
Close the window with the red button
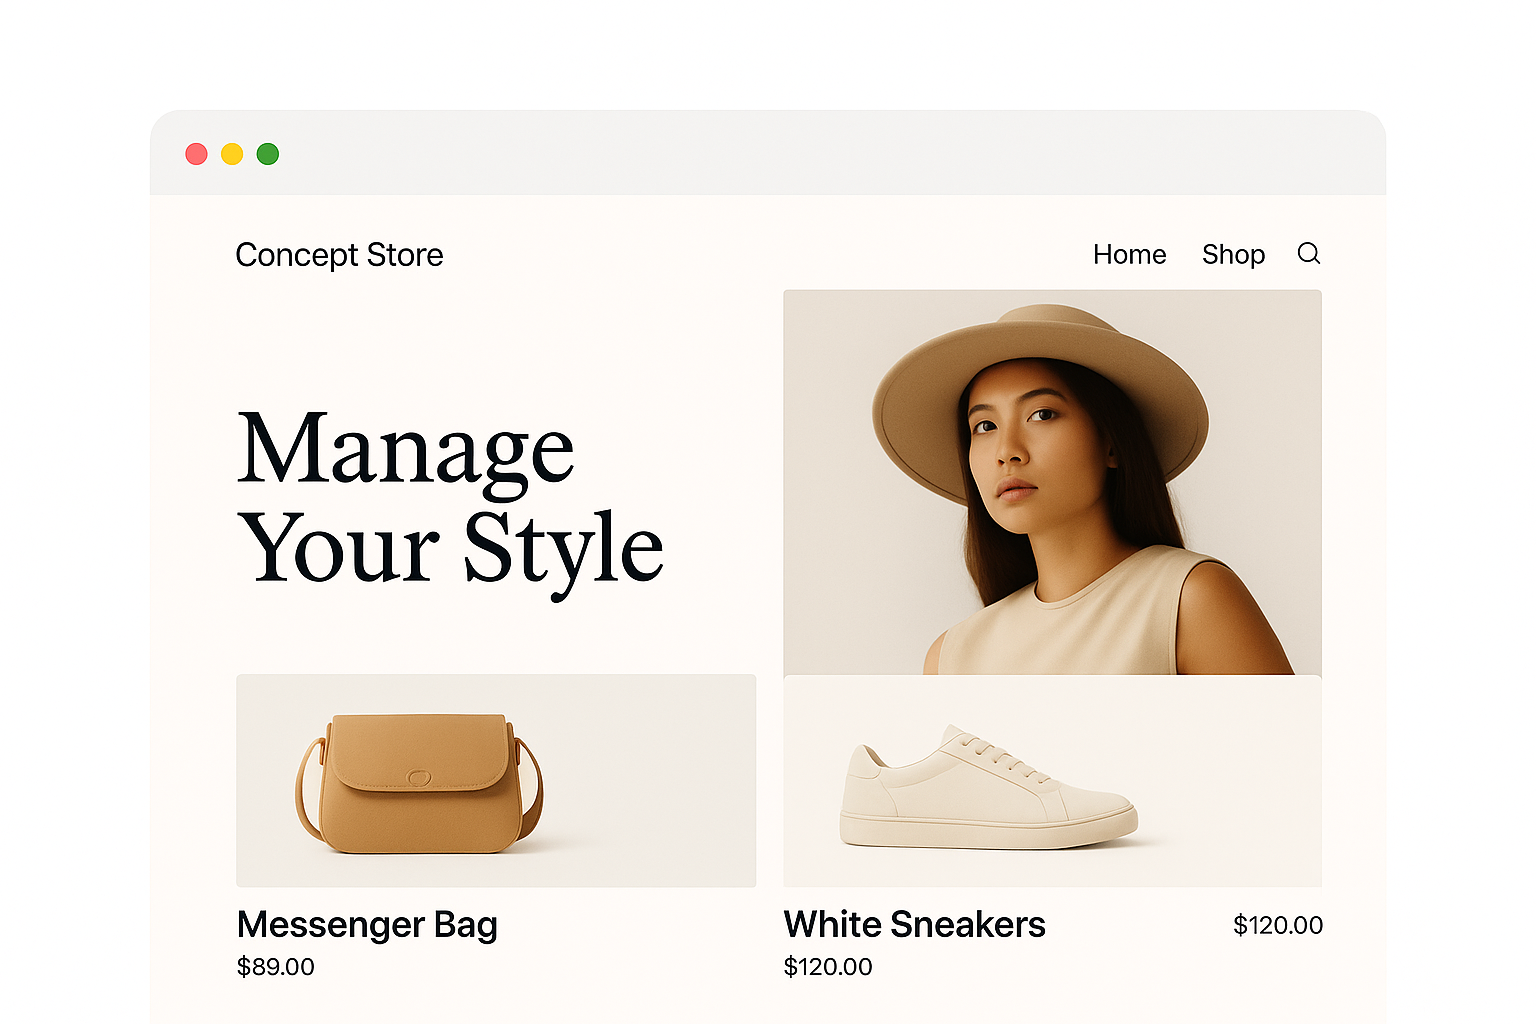point(196,154)
